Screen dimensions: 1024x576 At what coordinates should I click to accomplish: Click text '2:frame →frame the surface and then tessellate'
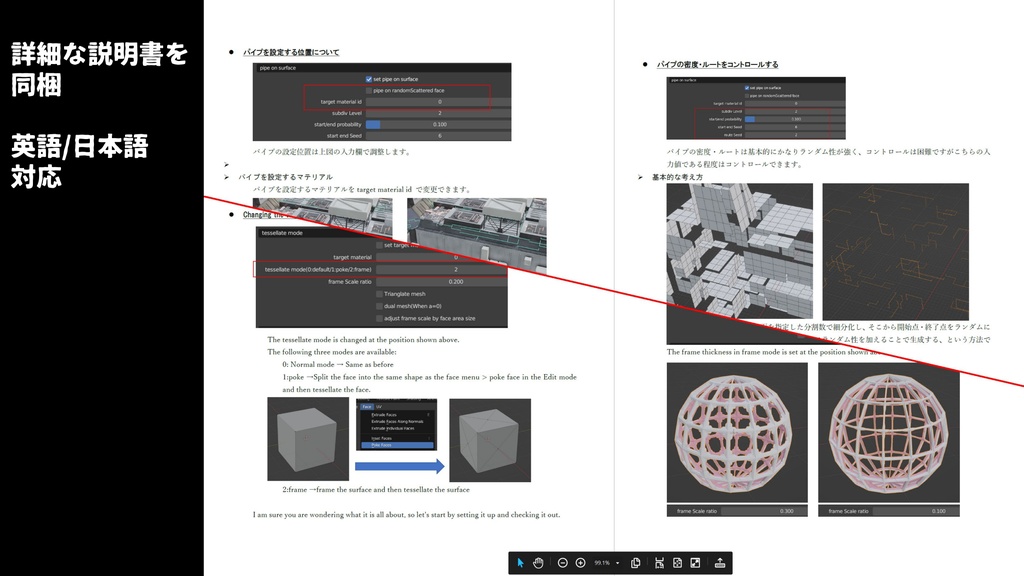376,489
